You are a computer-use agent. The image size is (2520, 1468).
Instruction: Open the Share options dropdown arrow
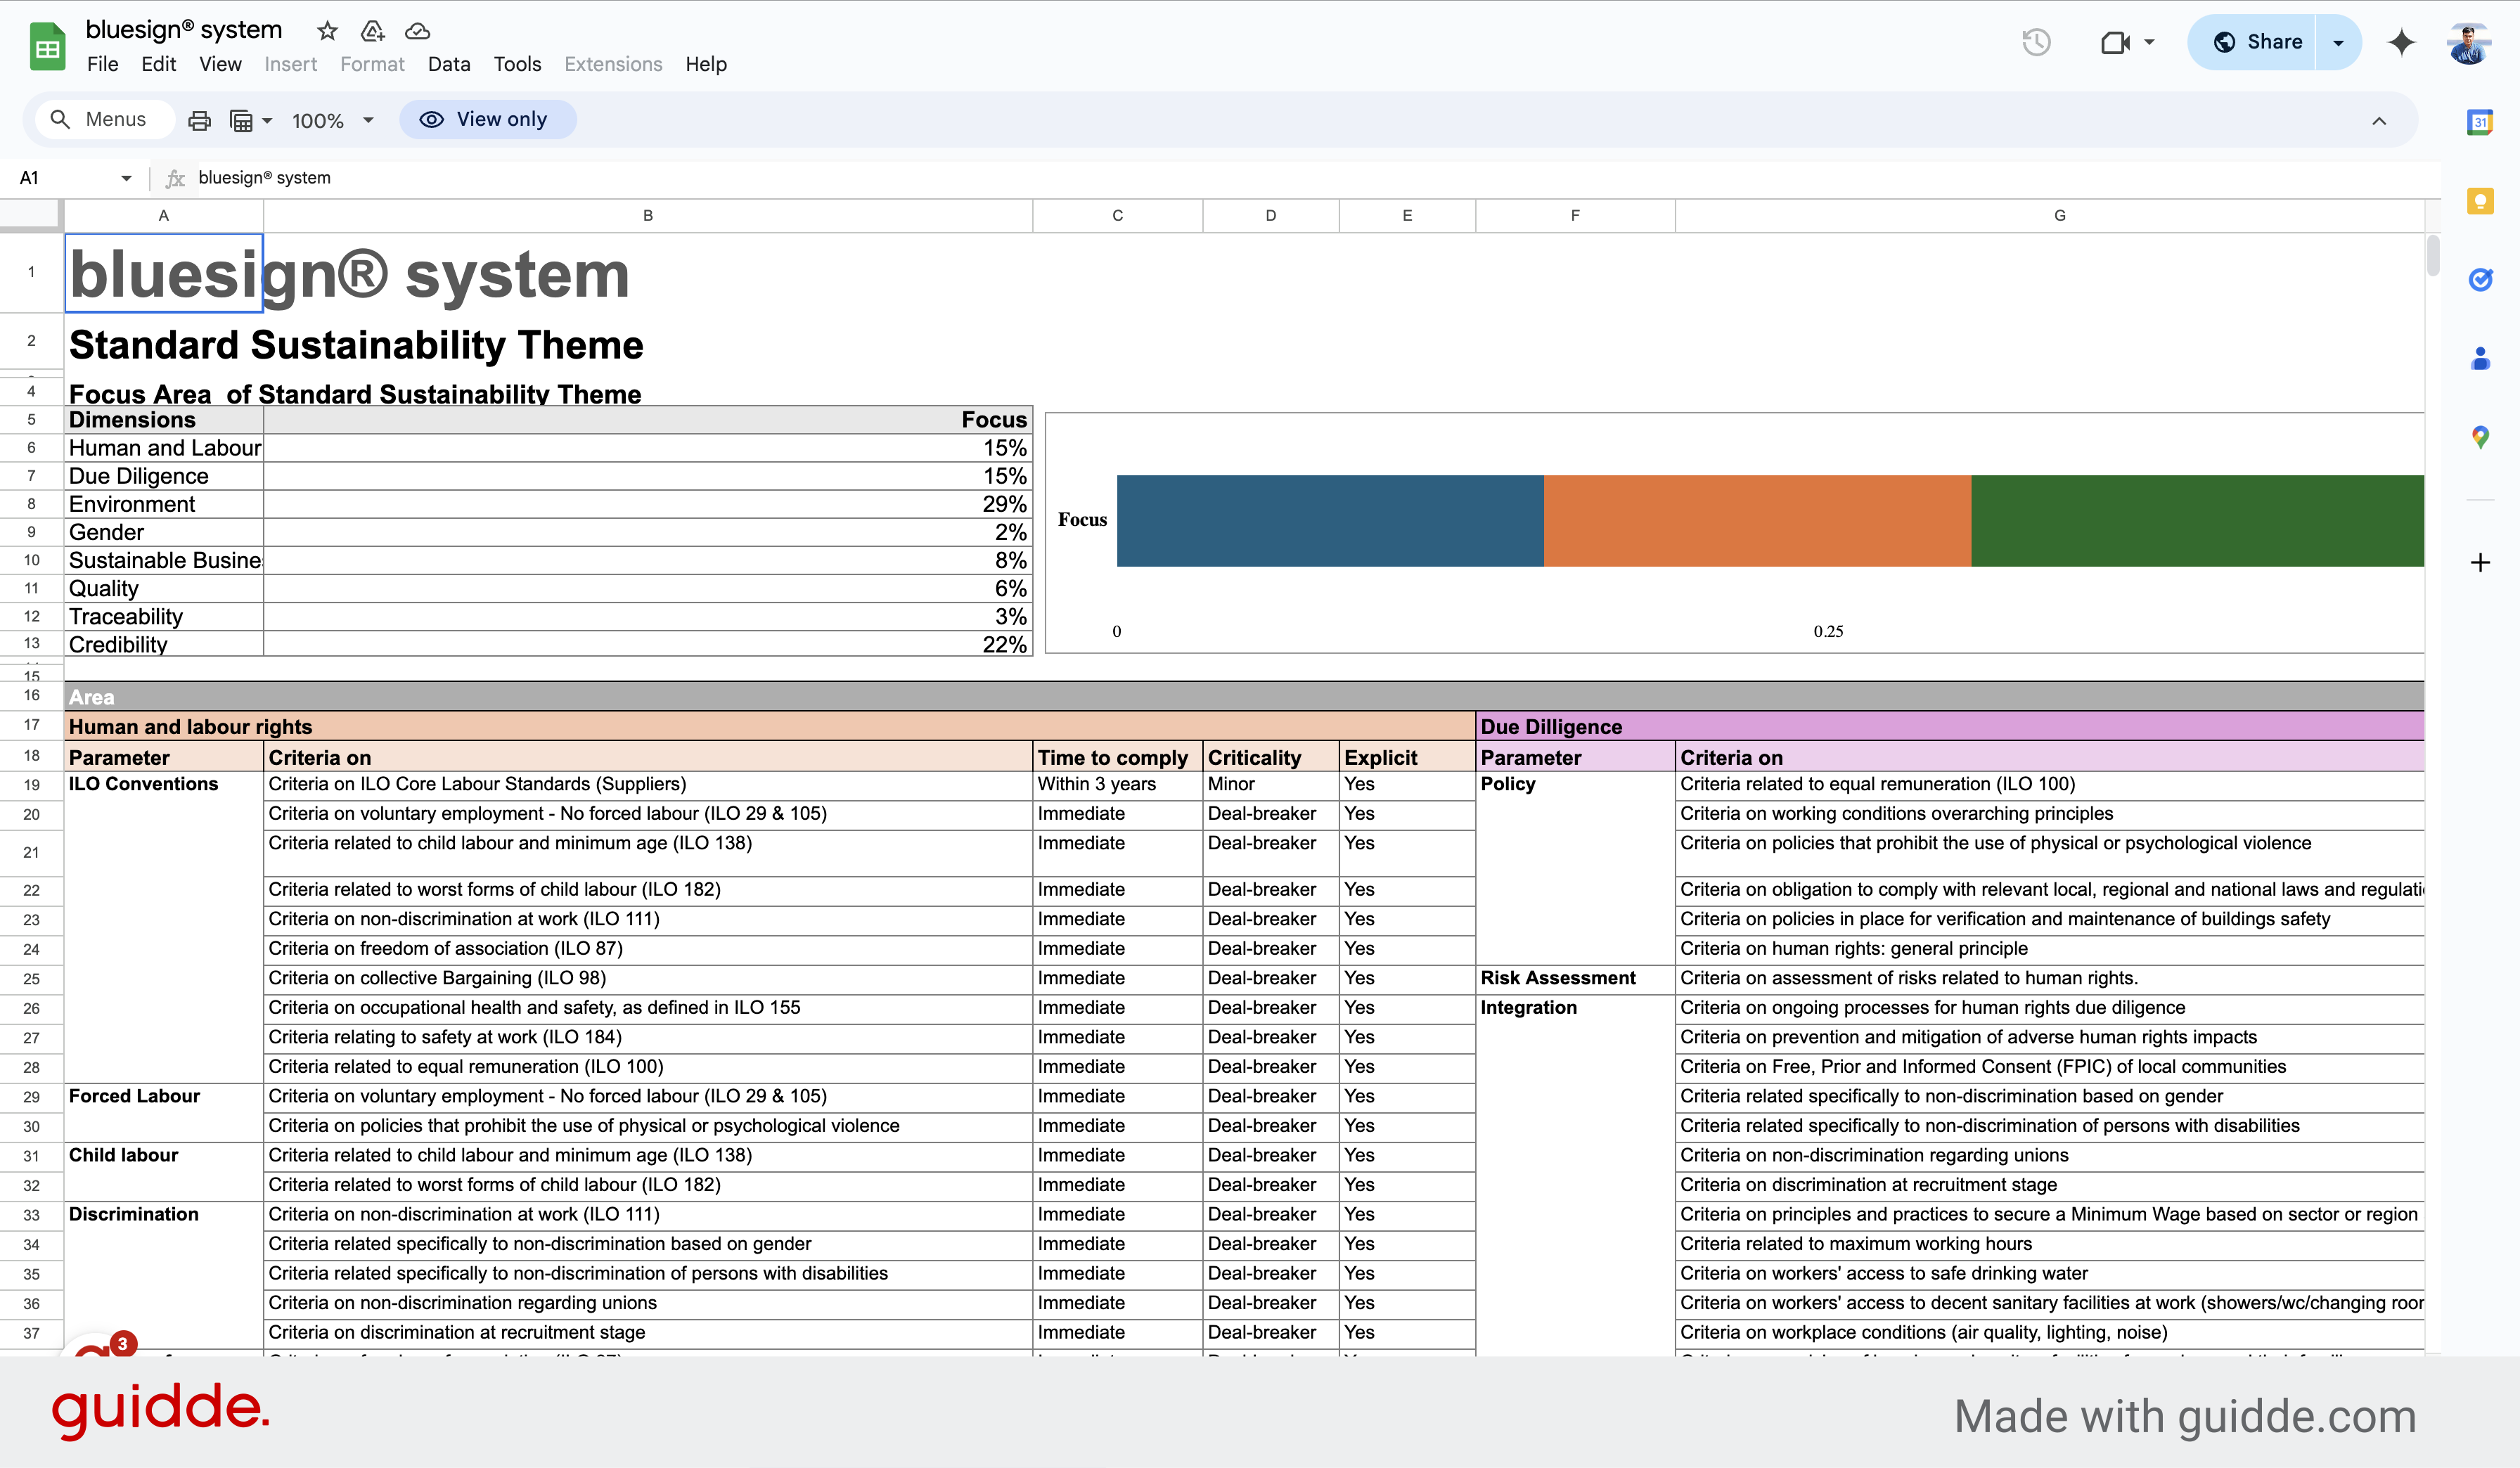click(x=2338, y=42)
